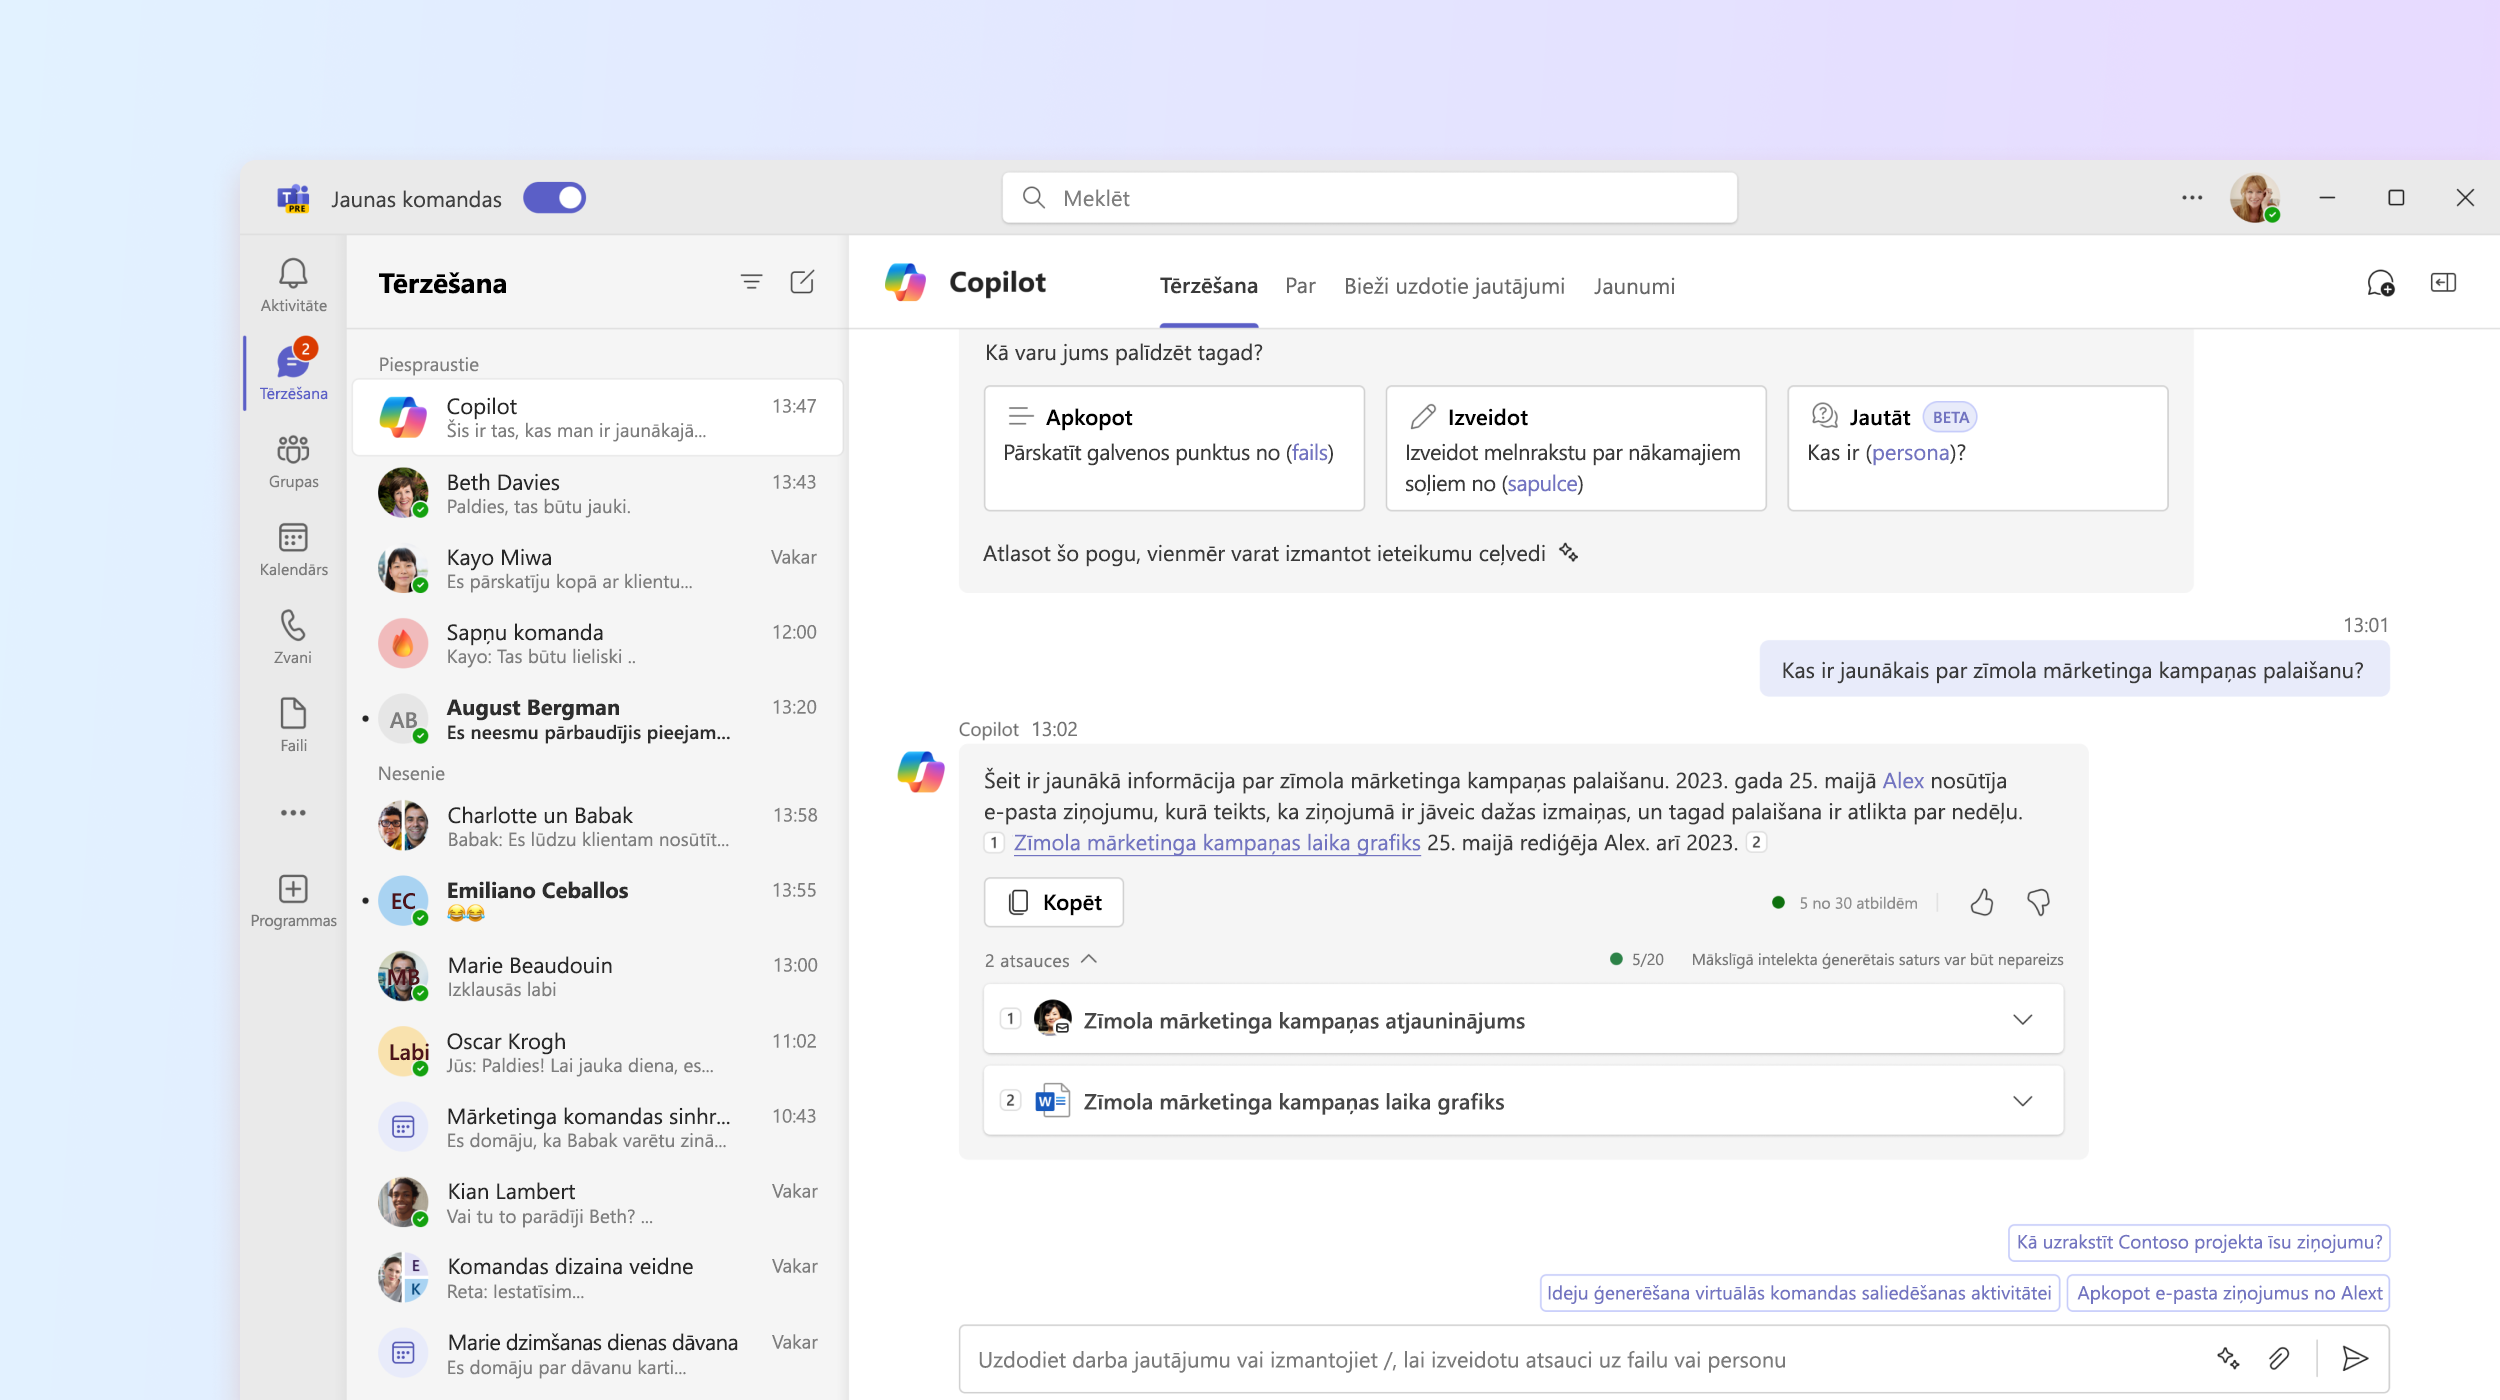Attach a file with paperclip icon
The height and width of the screenshot is (1400, 2500).
pyautogui.click(x=2279, y=1358)
